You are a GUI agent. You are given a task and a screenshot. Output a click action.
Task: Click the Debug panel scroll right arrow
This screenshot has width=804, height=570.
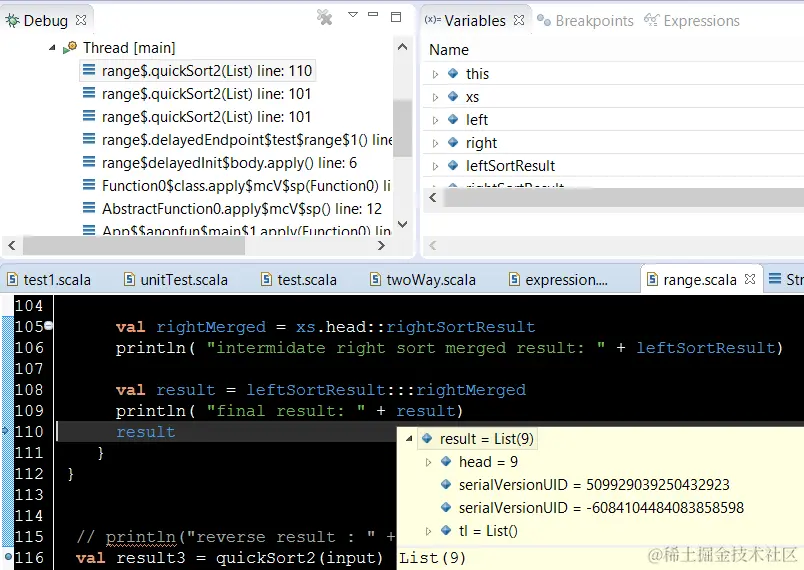pyautogui.click(x=381, y=246)
